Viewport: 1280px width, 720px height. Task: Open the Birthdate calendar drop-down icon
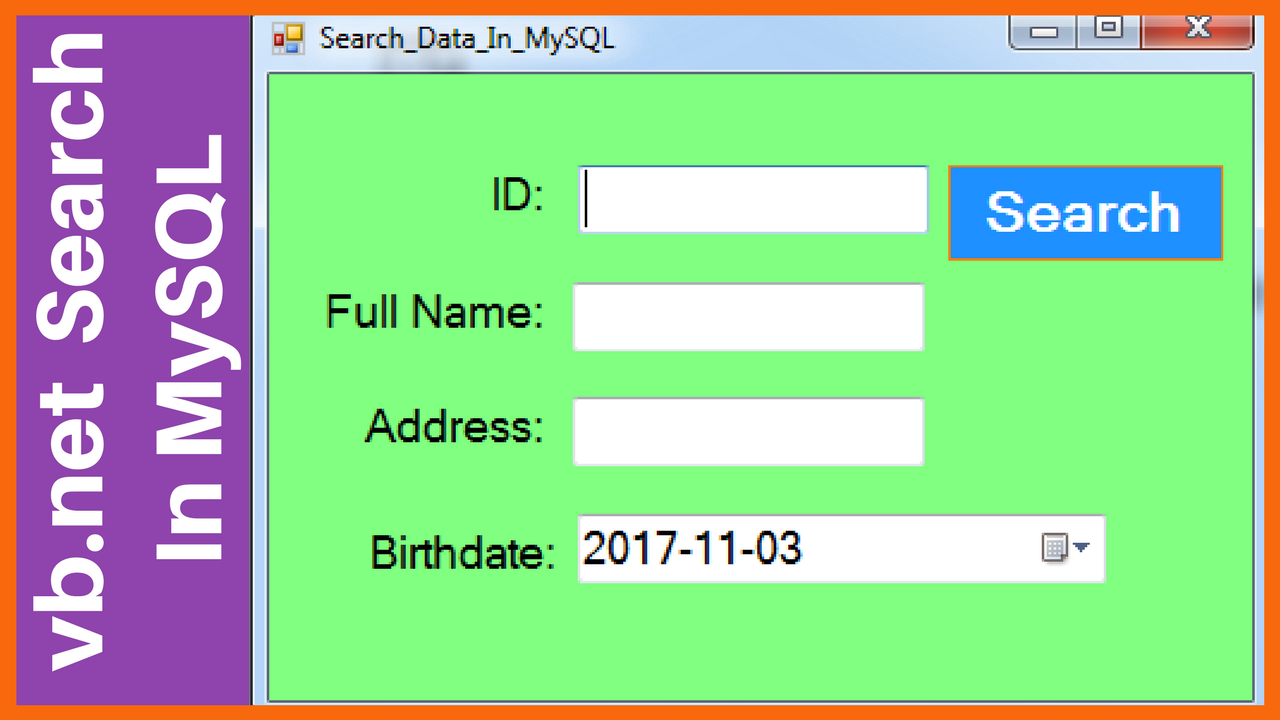click(1065, 548)
